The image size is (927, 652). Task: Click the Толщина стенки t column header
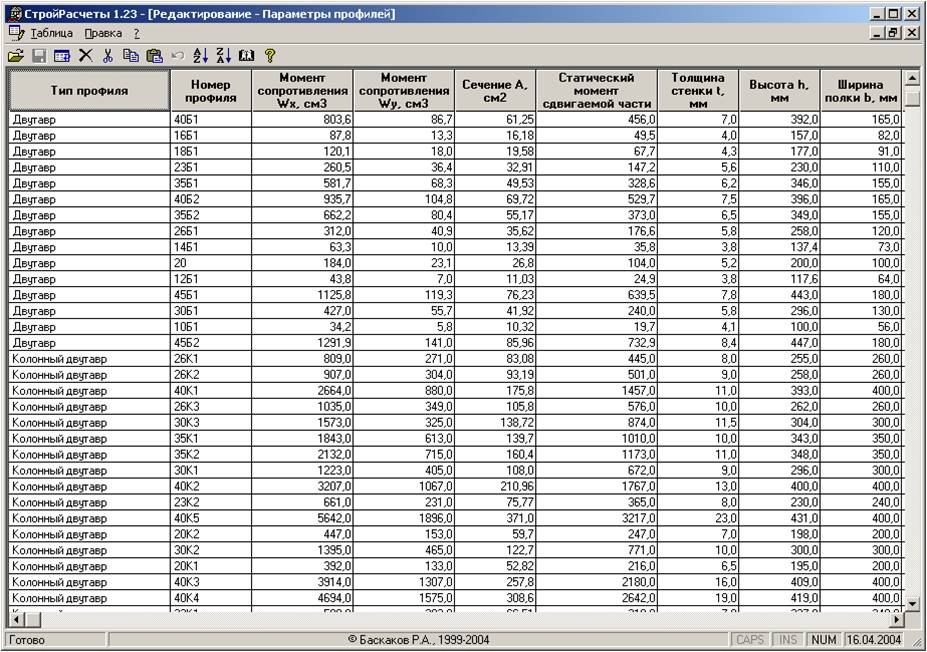[x=698, y=90]
